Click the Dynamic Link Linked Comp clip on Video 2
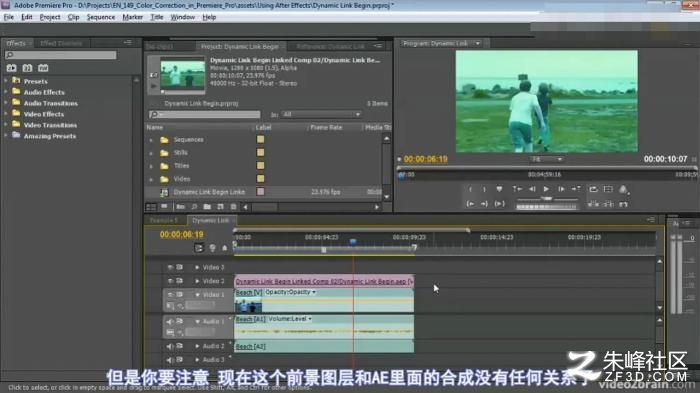Screen dimensions: 700x393 click(324, 281)
